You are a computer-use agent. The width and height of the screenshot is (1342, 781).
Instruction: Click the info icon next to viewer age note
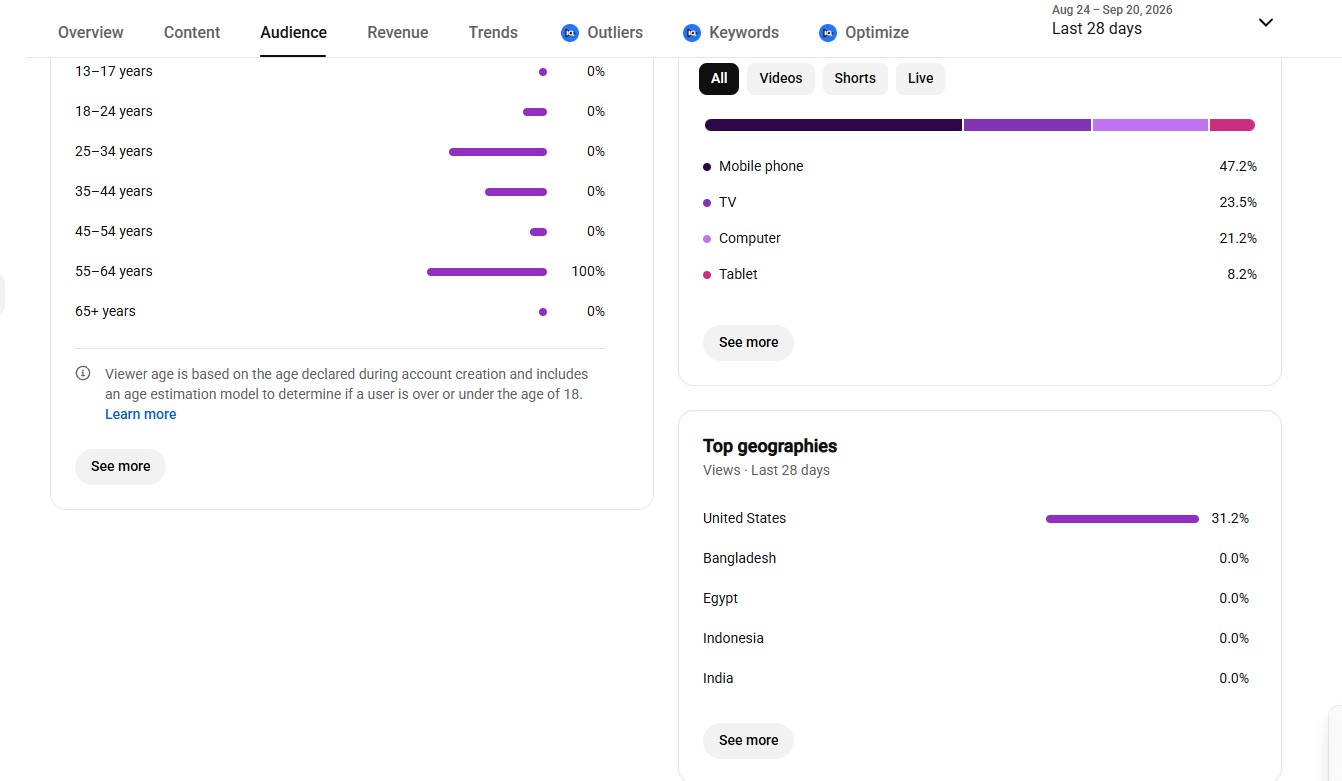[83, 374]
